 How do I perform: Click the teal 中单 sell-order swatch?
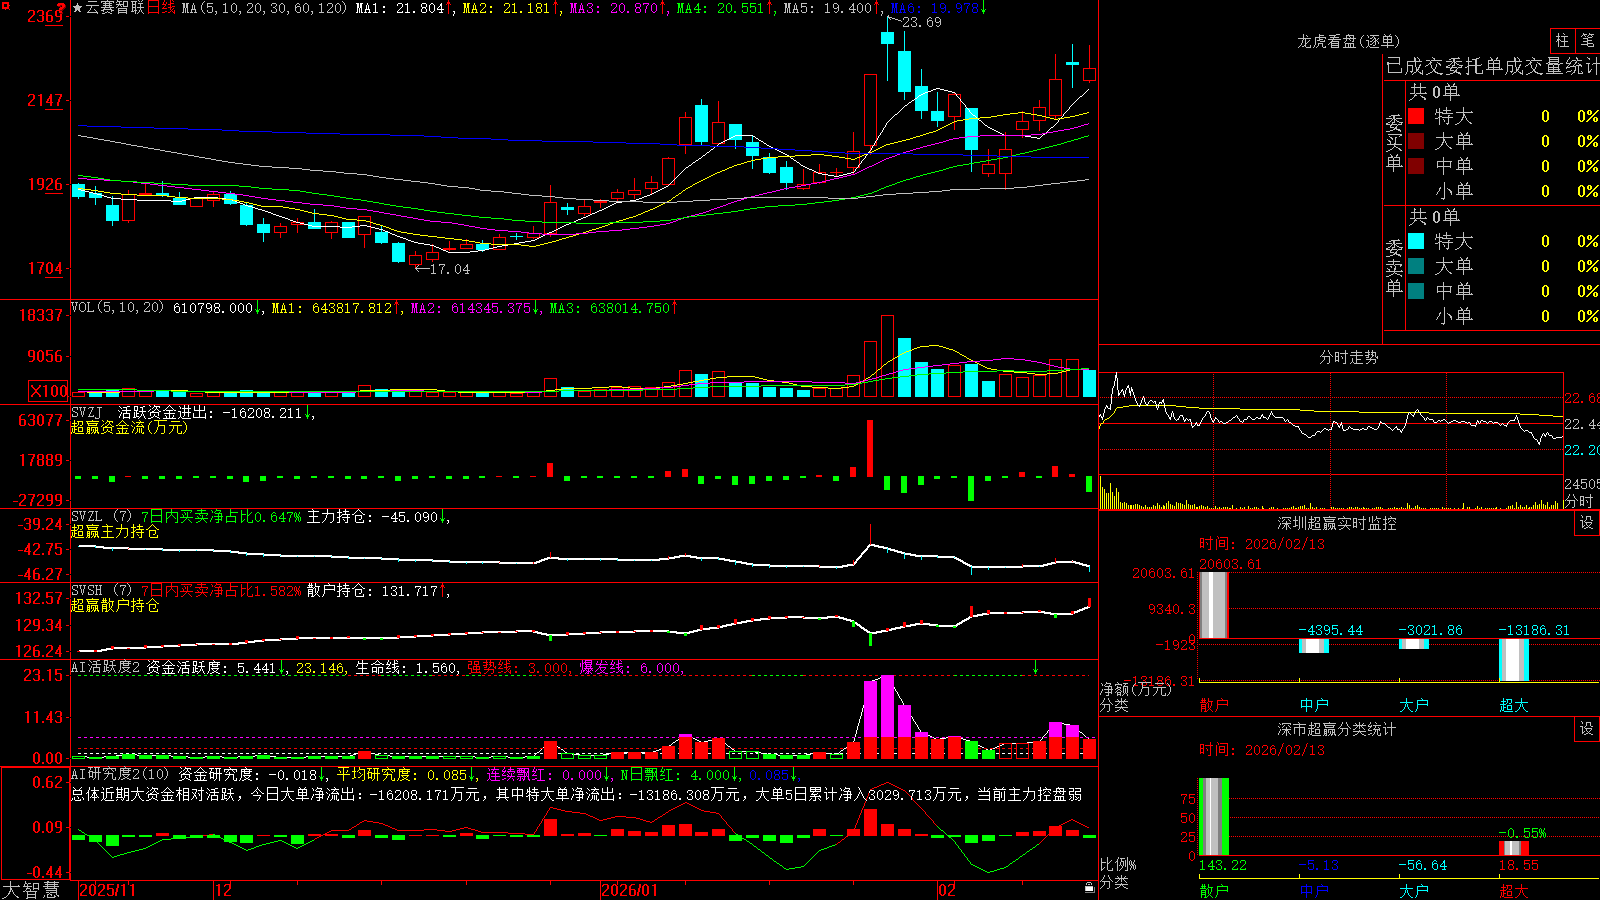pyautogui.click(x=1416, y=291)
